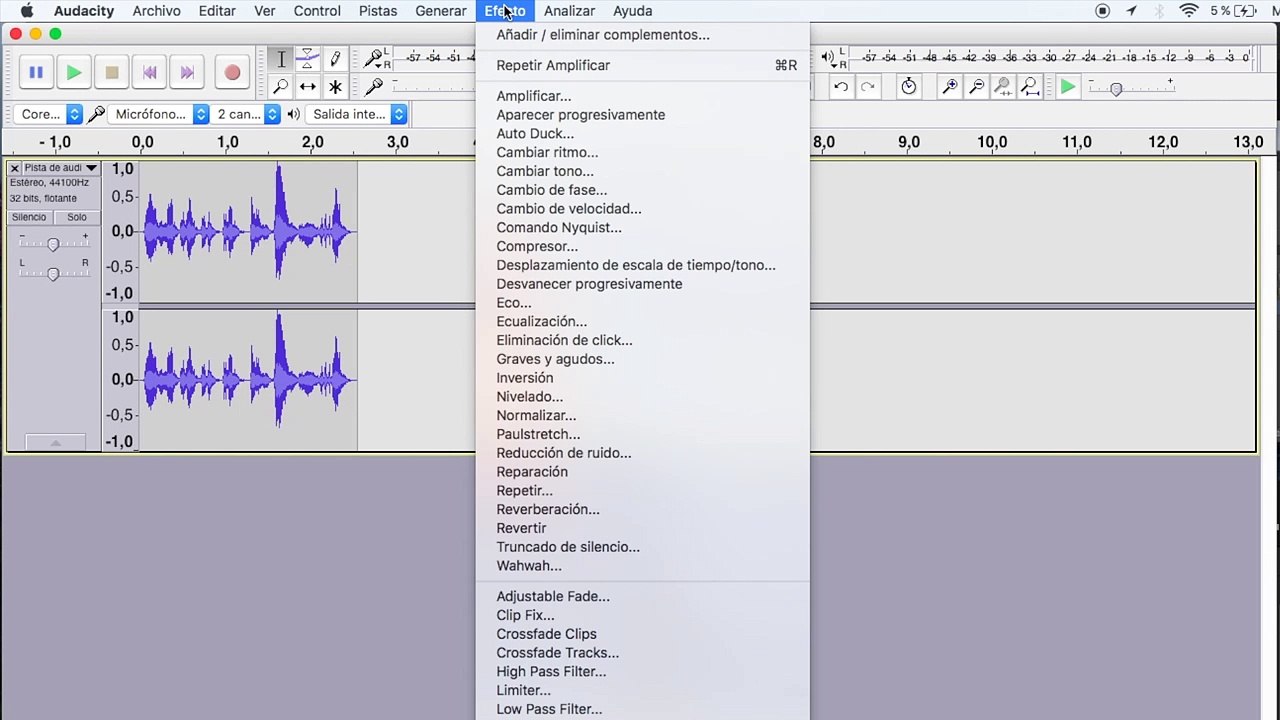Zoom in with the plus magnifier
Image resolution: width=1280 pixels, height=720 pixels.
pos(950,87)
